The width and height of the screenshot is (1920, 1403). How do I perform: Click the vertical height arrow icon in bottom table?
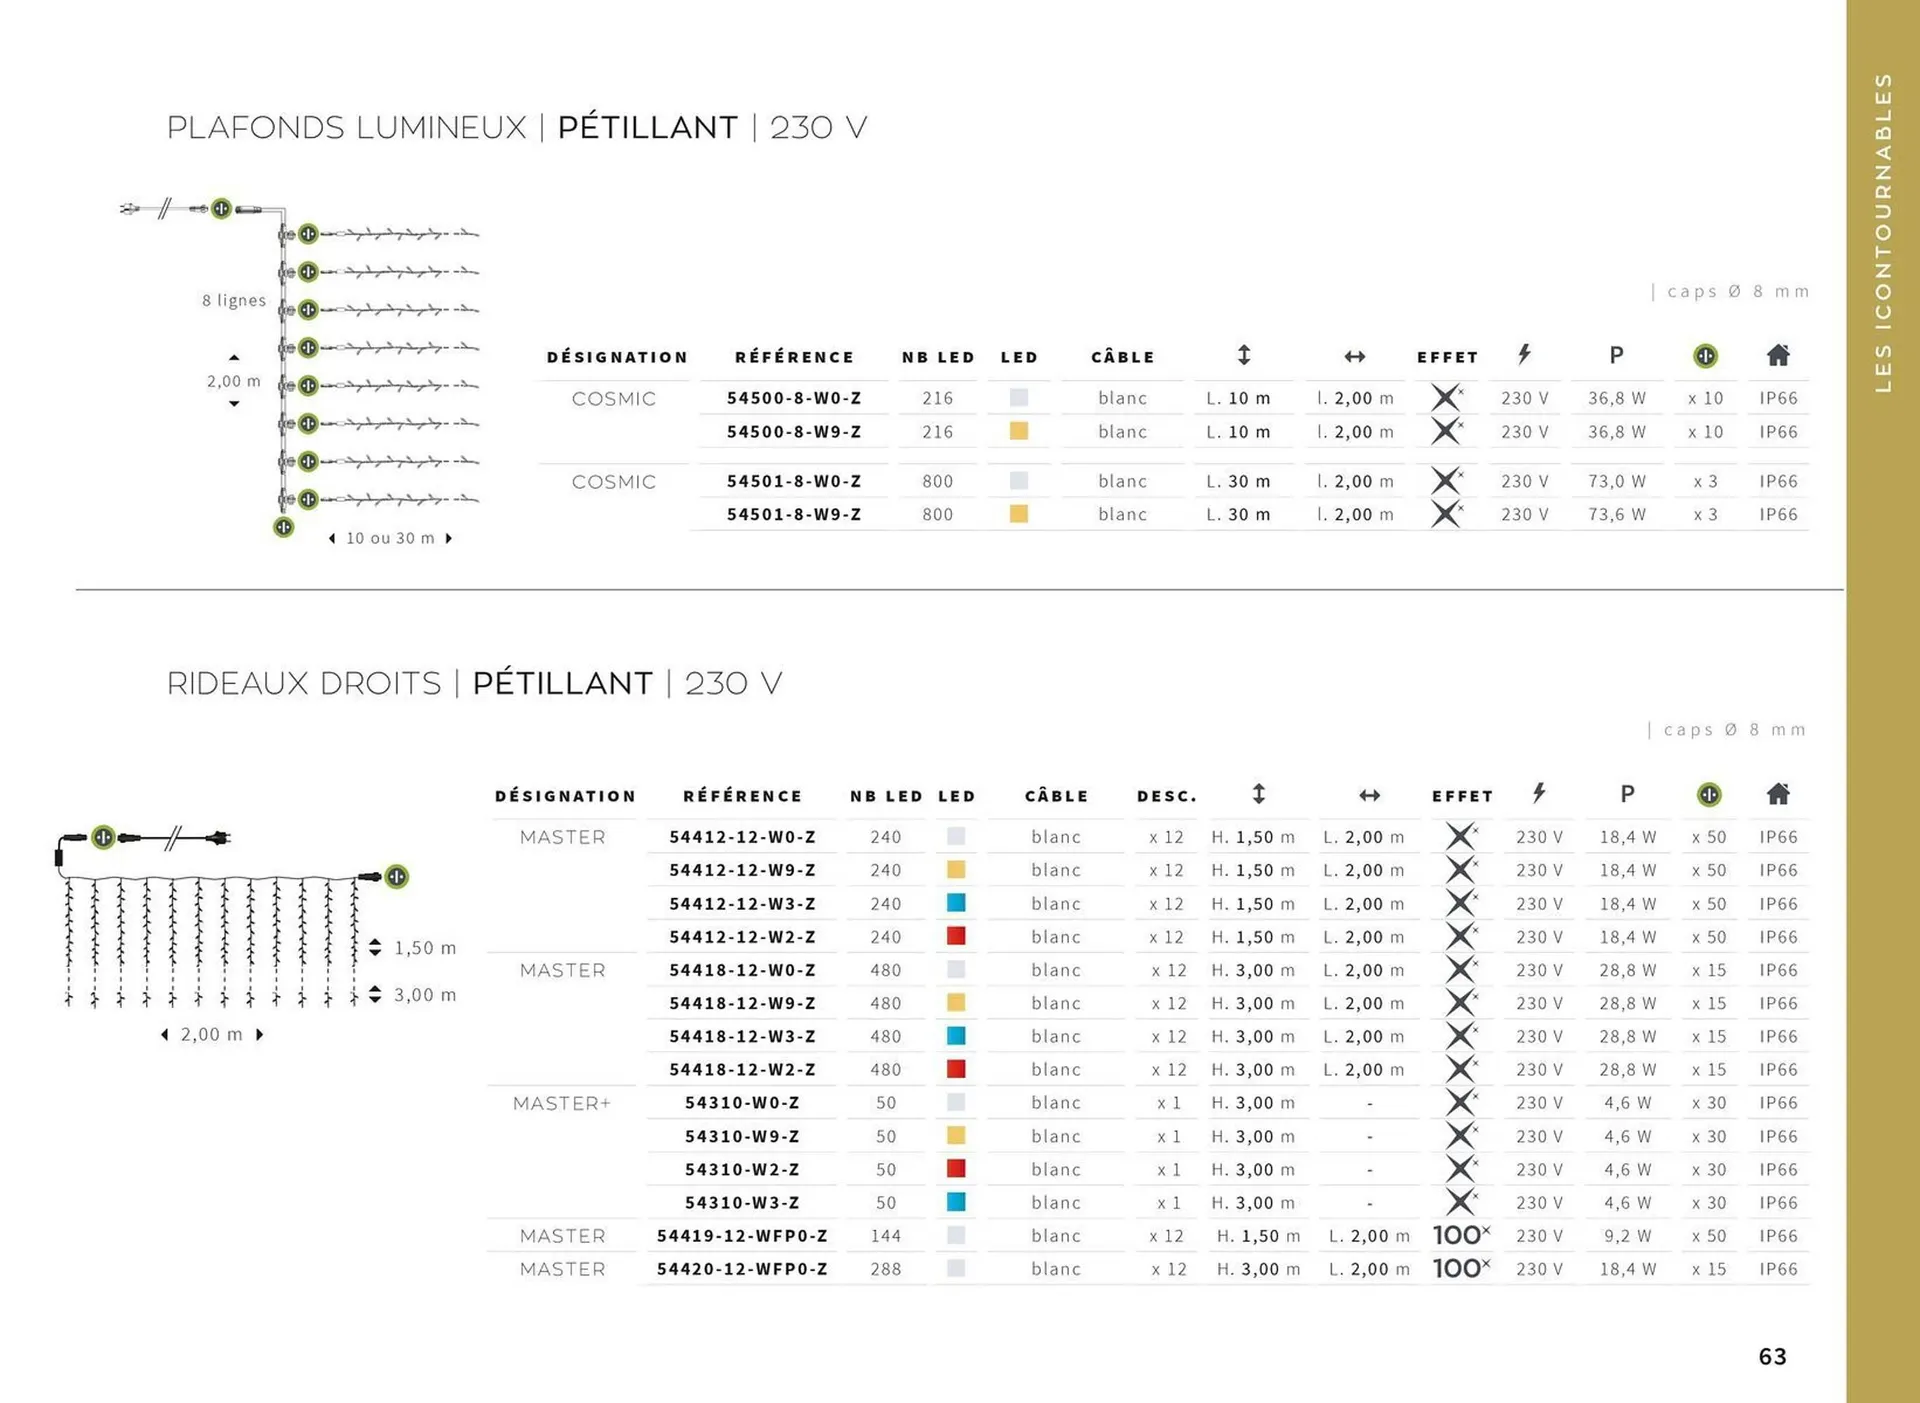tap(1259, 794)
